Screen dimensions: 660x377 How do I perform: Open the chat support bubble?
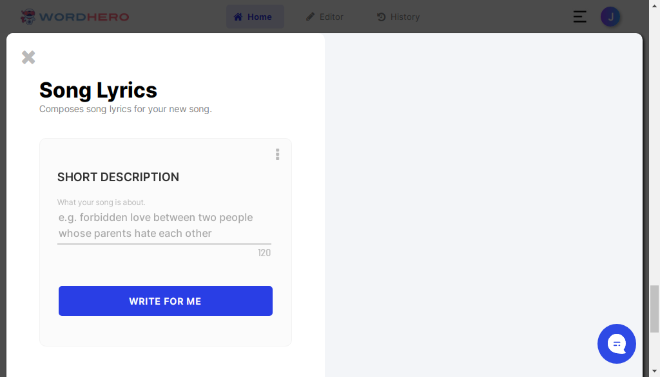(x=617, y=344)
